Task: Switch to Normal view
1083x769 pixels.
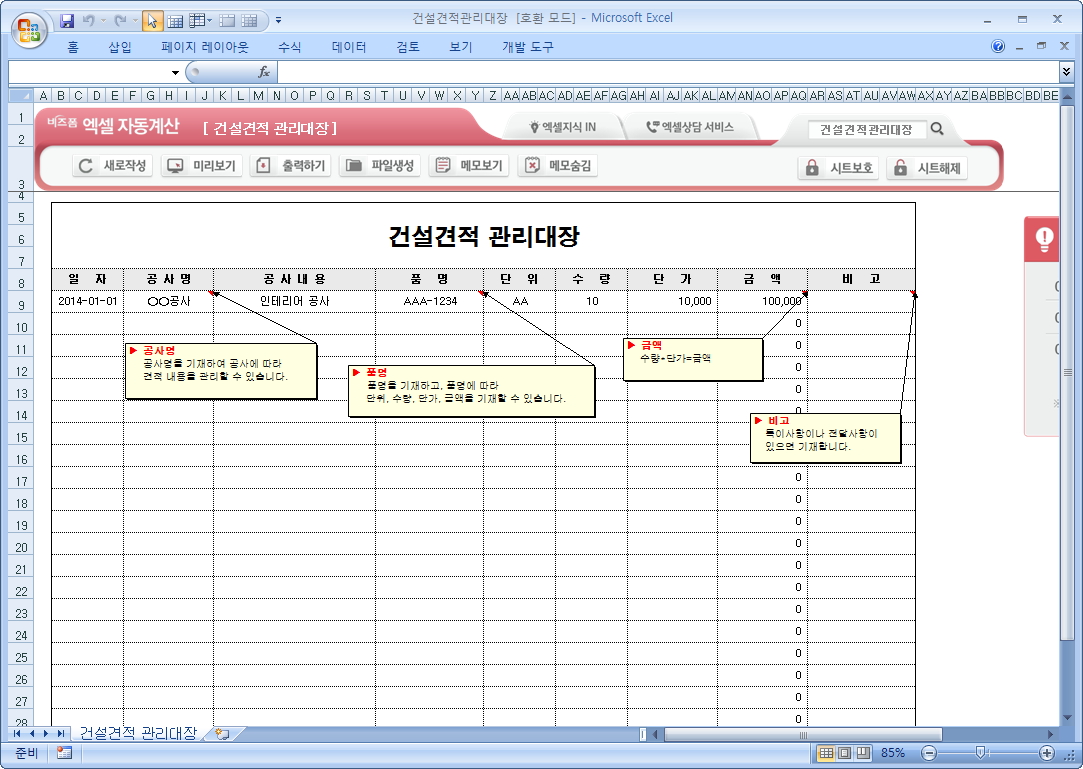Action: 826,753
